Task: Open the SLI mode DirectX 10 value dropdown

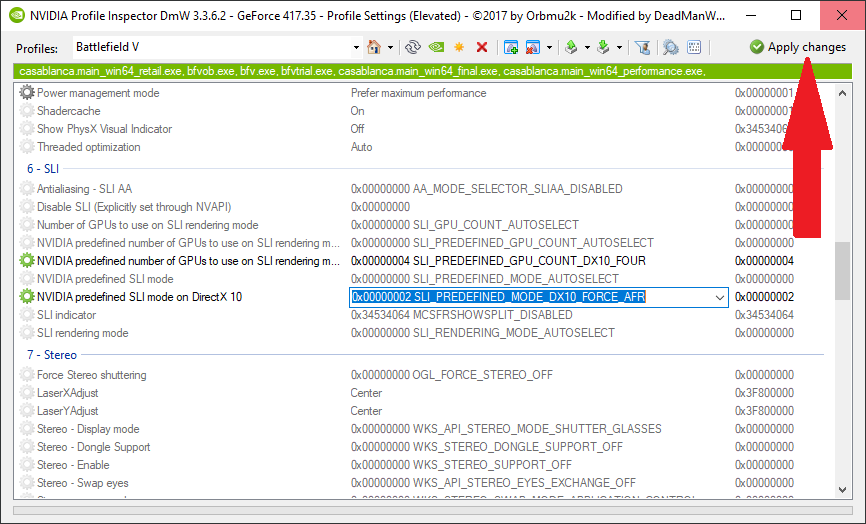Action: (720, 298)
